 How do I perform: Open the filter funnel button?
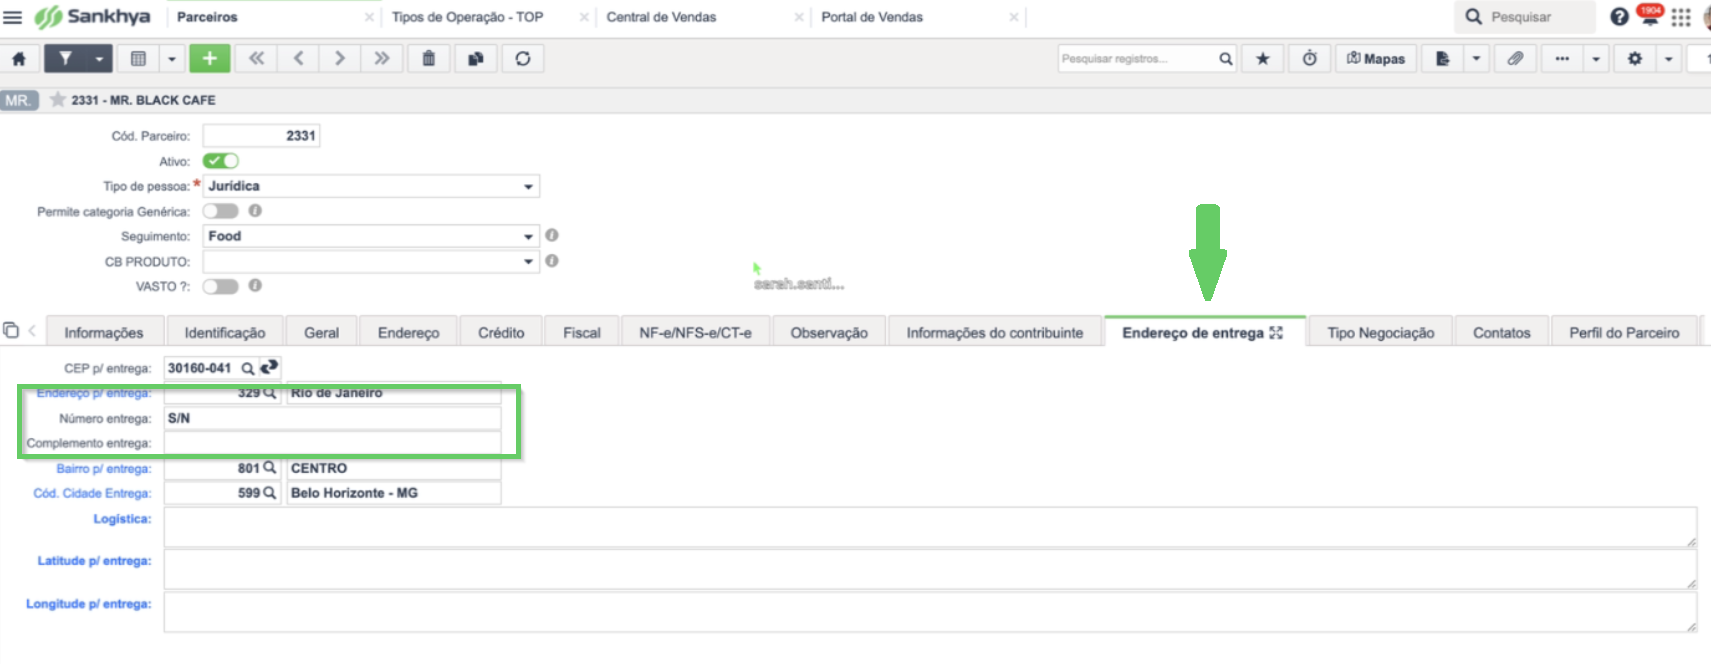coord(66,59)
